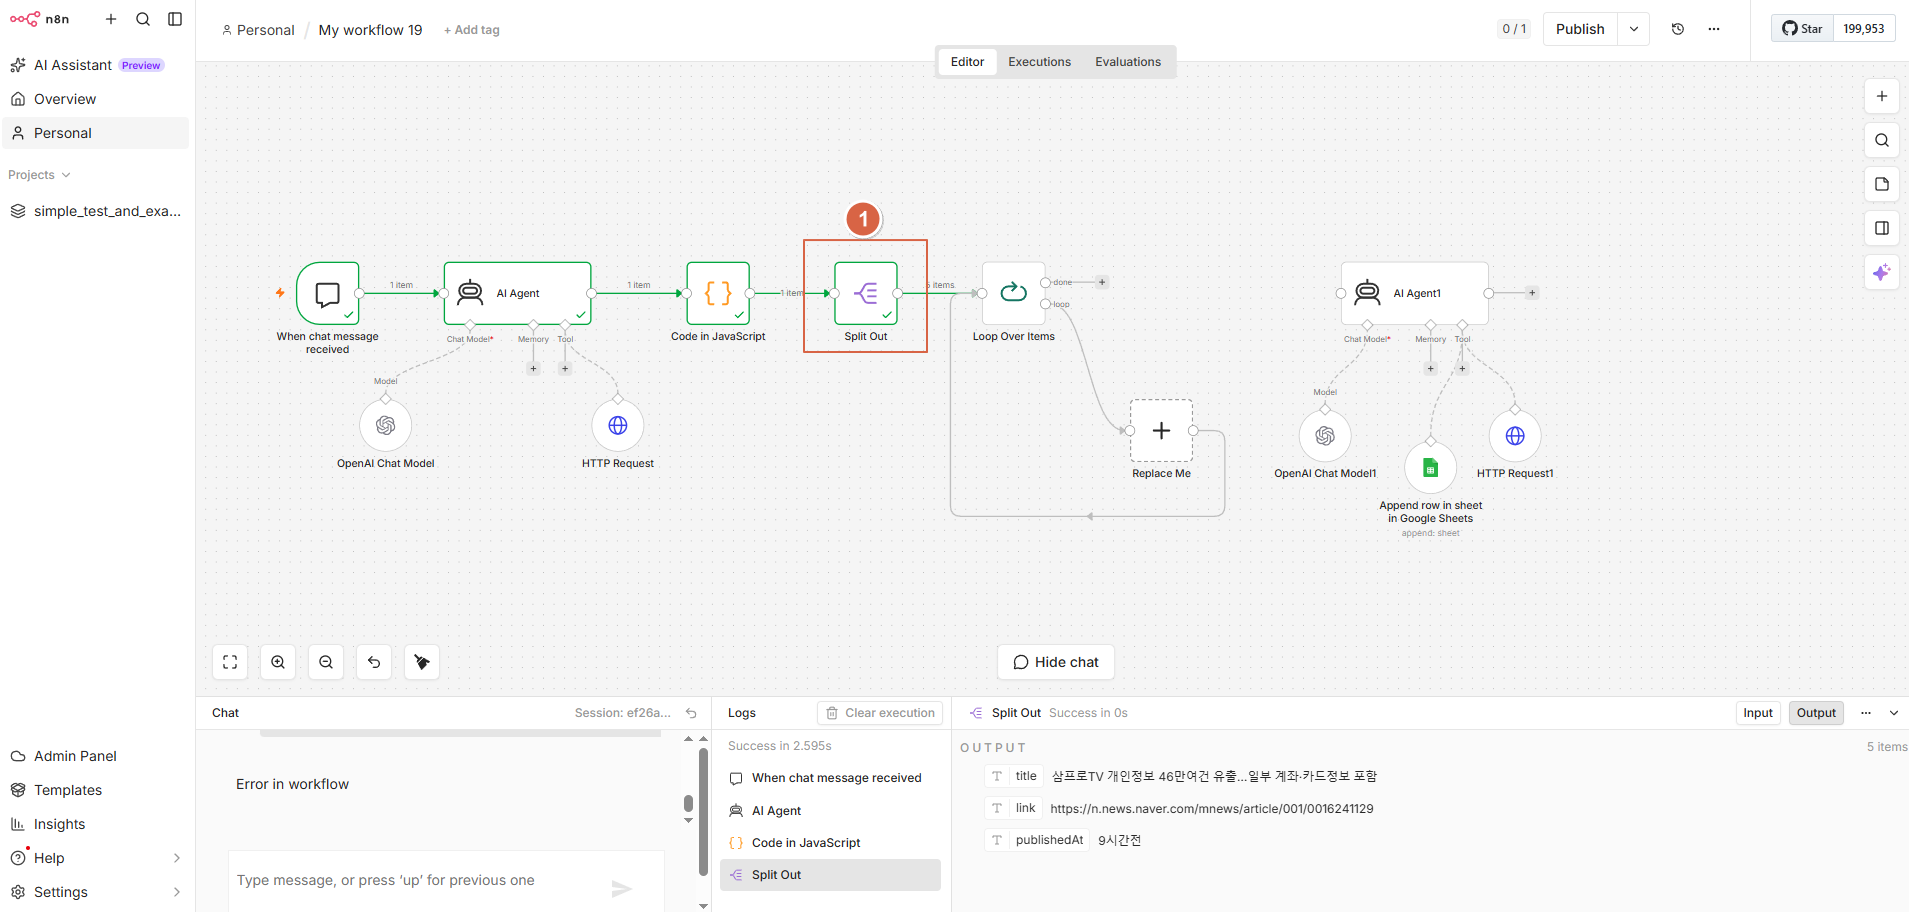Refresh the chat session icon
1909x912 pixels.
click(691, 713)
